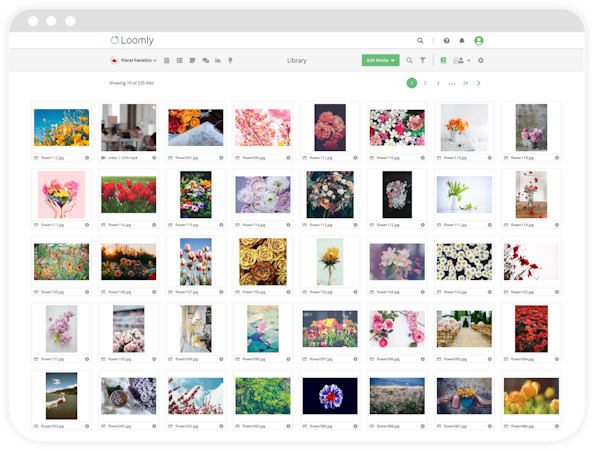Image resolution: width=594 pixels, height=450 pixels.
Task: Expand the Floral Fanatics calendar dropdown
Action: [x=133, y=60]
